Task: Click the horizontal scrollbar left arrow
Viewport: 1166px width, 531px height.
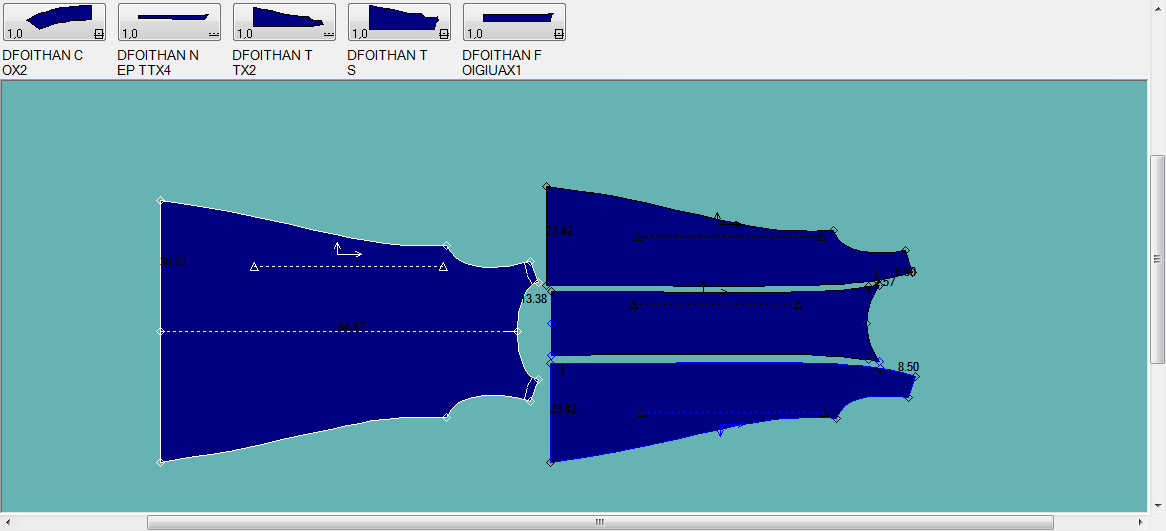Action: coord(8,522)
